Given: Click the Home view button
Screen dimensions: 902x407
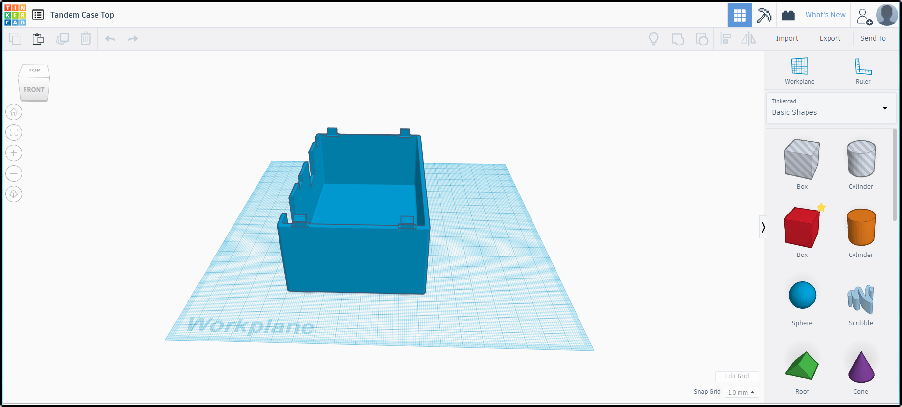Looking at the screenshot, I should [15, 112].
